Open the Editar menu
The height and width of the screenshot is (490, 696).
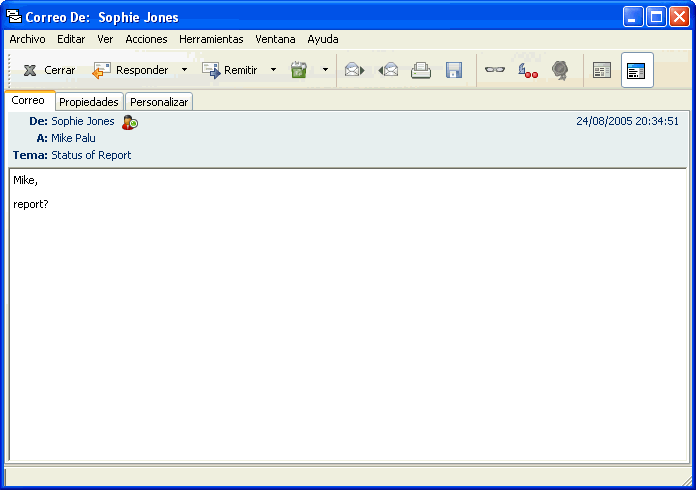coord(71,39)
